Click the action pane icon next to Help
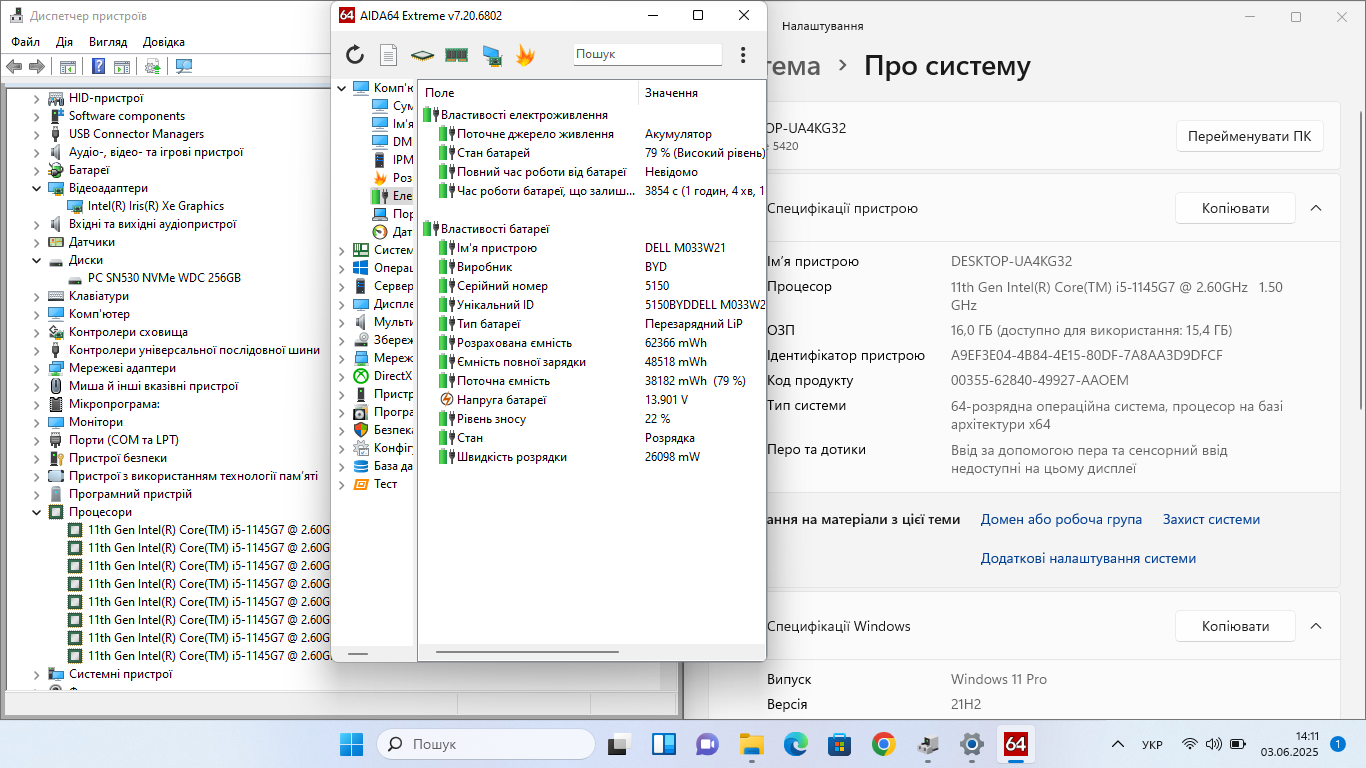Viewport: 1366px width, 768px height. (x=122, y=66)
